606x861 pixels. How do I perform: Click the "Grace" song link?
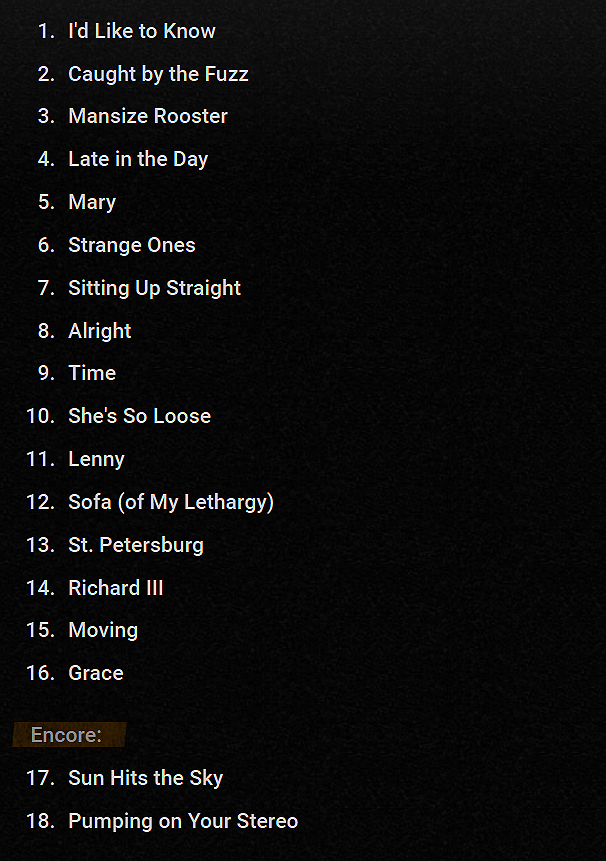96,673
